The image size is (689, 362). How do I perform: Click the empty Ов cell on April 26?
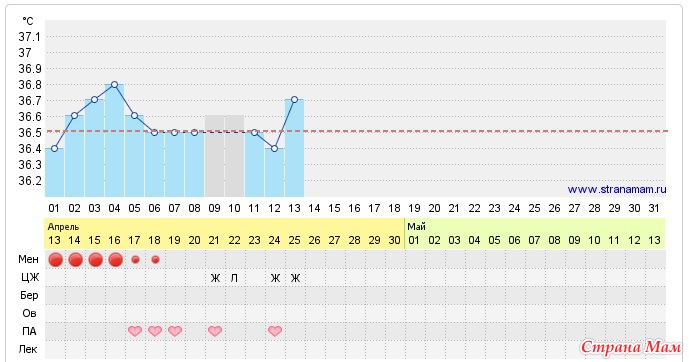click(x=315, y=313)
